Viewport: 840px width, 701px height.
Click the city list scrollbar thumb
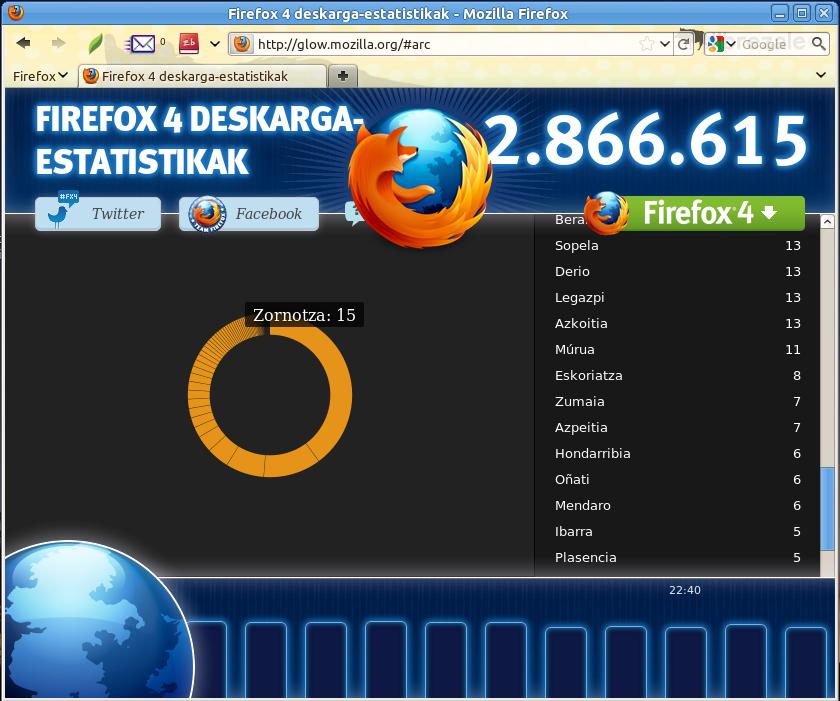827,508
